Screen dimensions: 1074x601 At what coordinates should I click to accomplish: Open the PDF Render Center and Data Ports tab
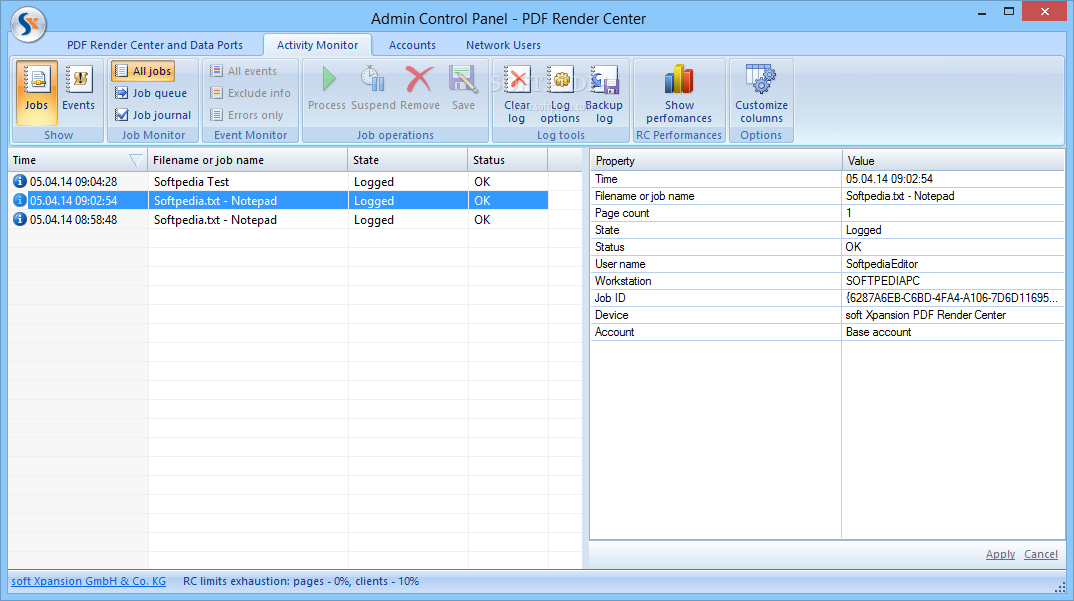tap(155, 45)
